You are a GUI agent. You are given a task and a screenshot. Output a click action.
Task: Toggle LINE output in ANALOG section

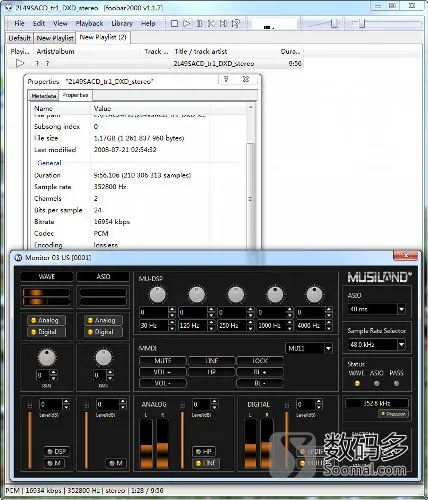[x=206, y=463]
